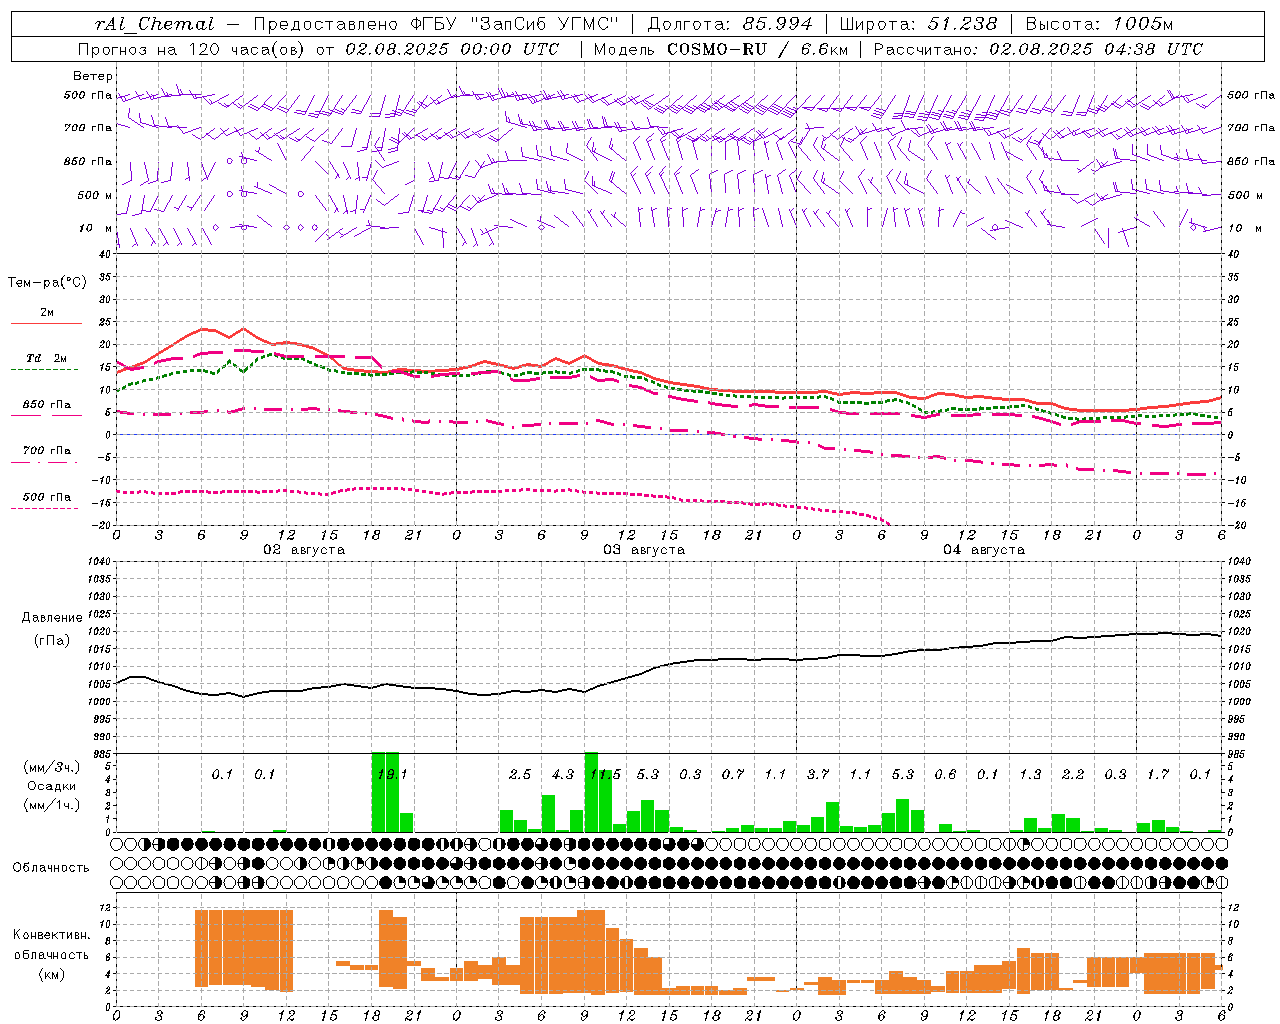Image resolution: width=1280 pixels, height=1024 pixels.
Task: Click the date label 04 августа
Action: click(984, 550)
